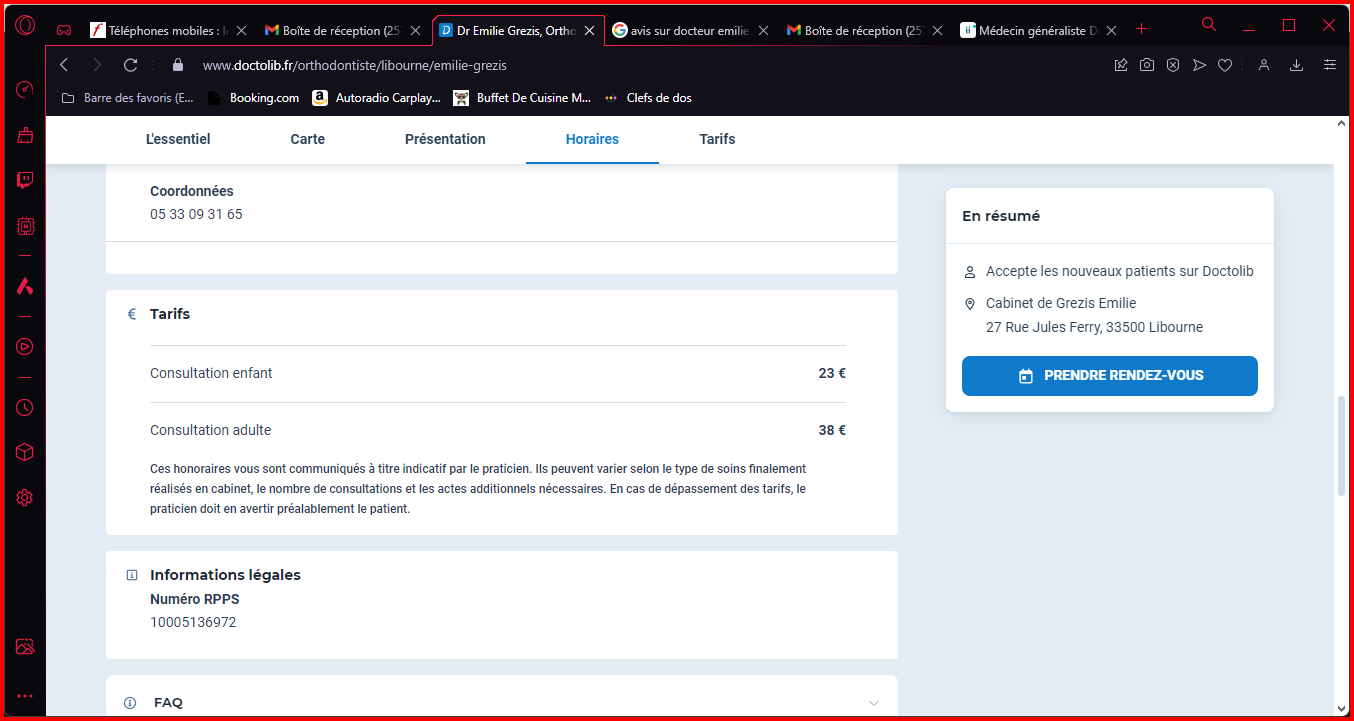Expand the sidebar three-dots menu
Image resolution: width=1354 pixels, height=721 pixels.
[x=25, y=696]
